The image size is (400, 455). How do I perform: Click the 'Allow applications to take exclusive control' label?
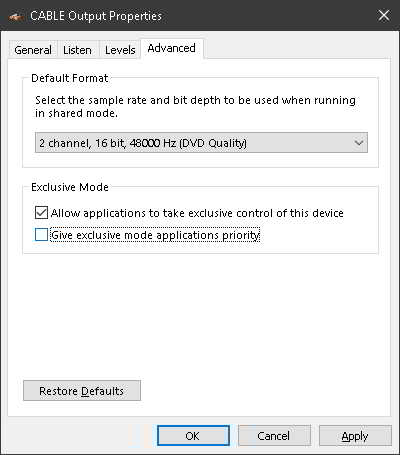pyautogui.click(x=197, y=213)
